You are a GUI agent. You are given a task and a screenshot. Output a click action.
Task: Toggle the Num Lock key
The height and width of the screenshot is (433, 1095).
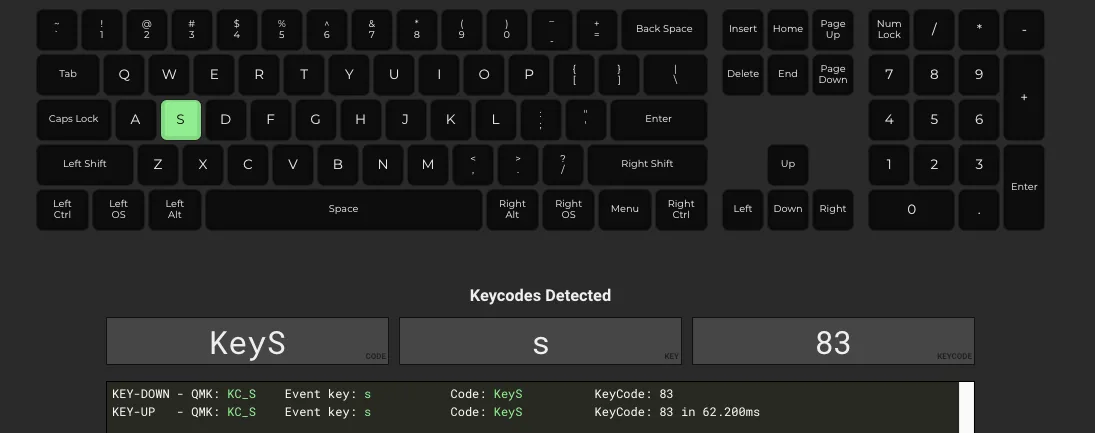pyautogui.click(x=889, y=29)
